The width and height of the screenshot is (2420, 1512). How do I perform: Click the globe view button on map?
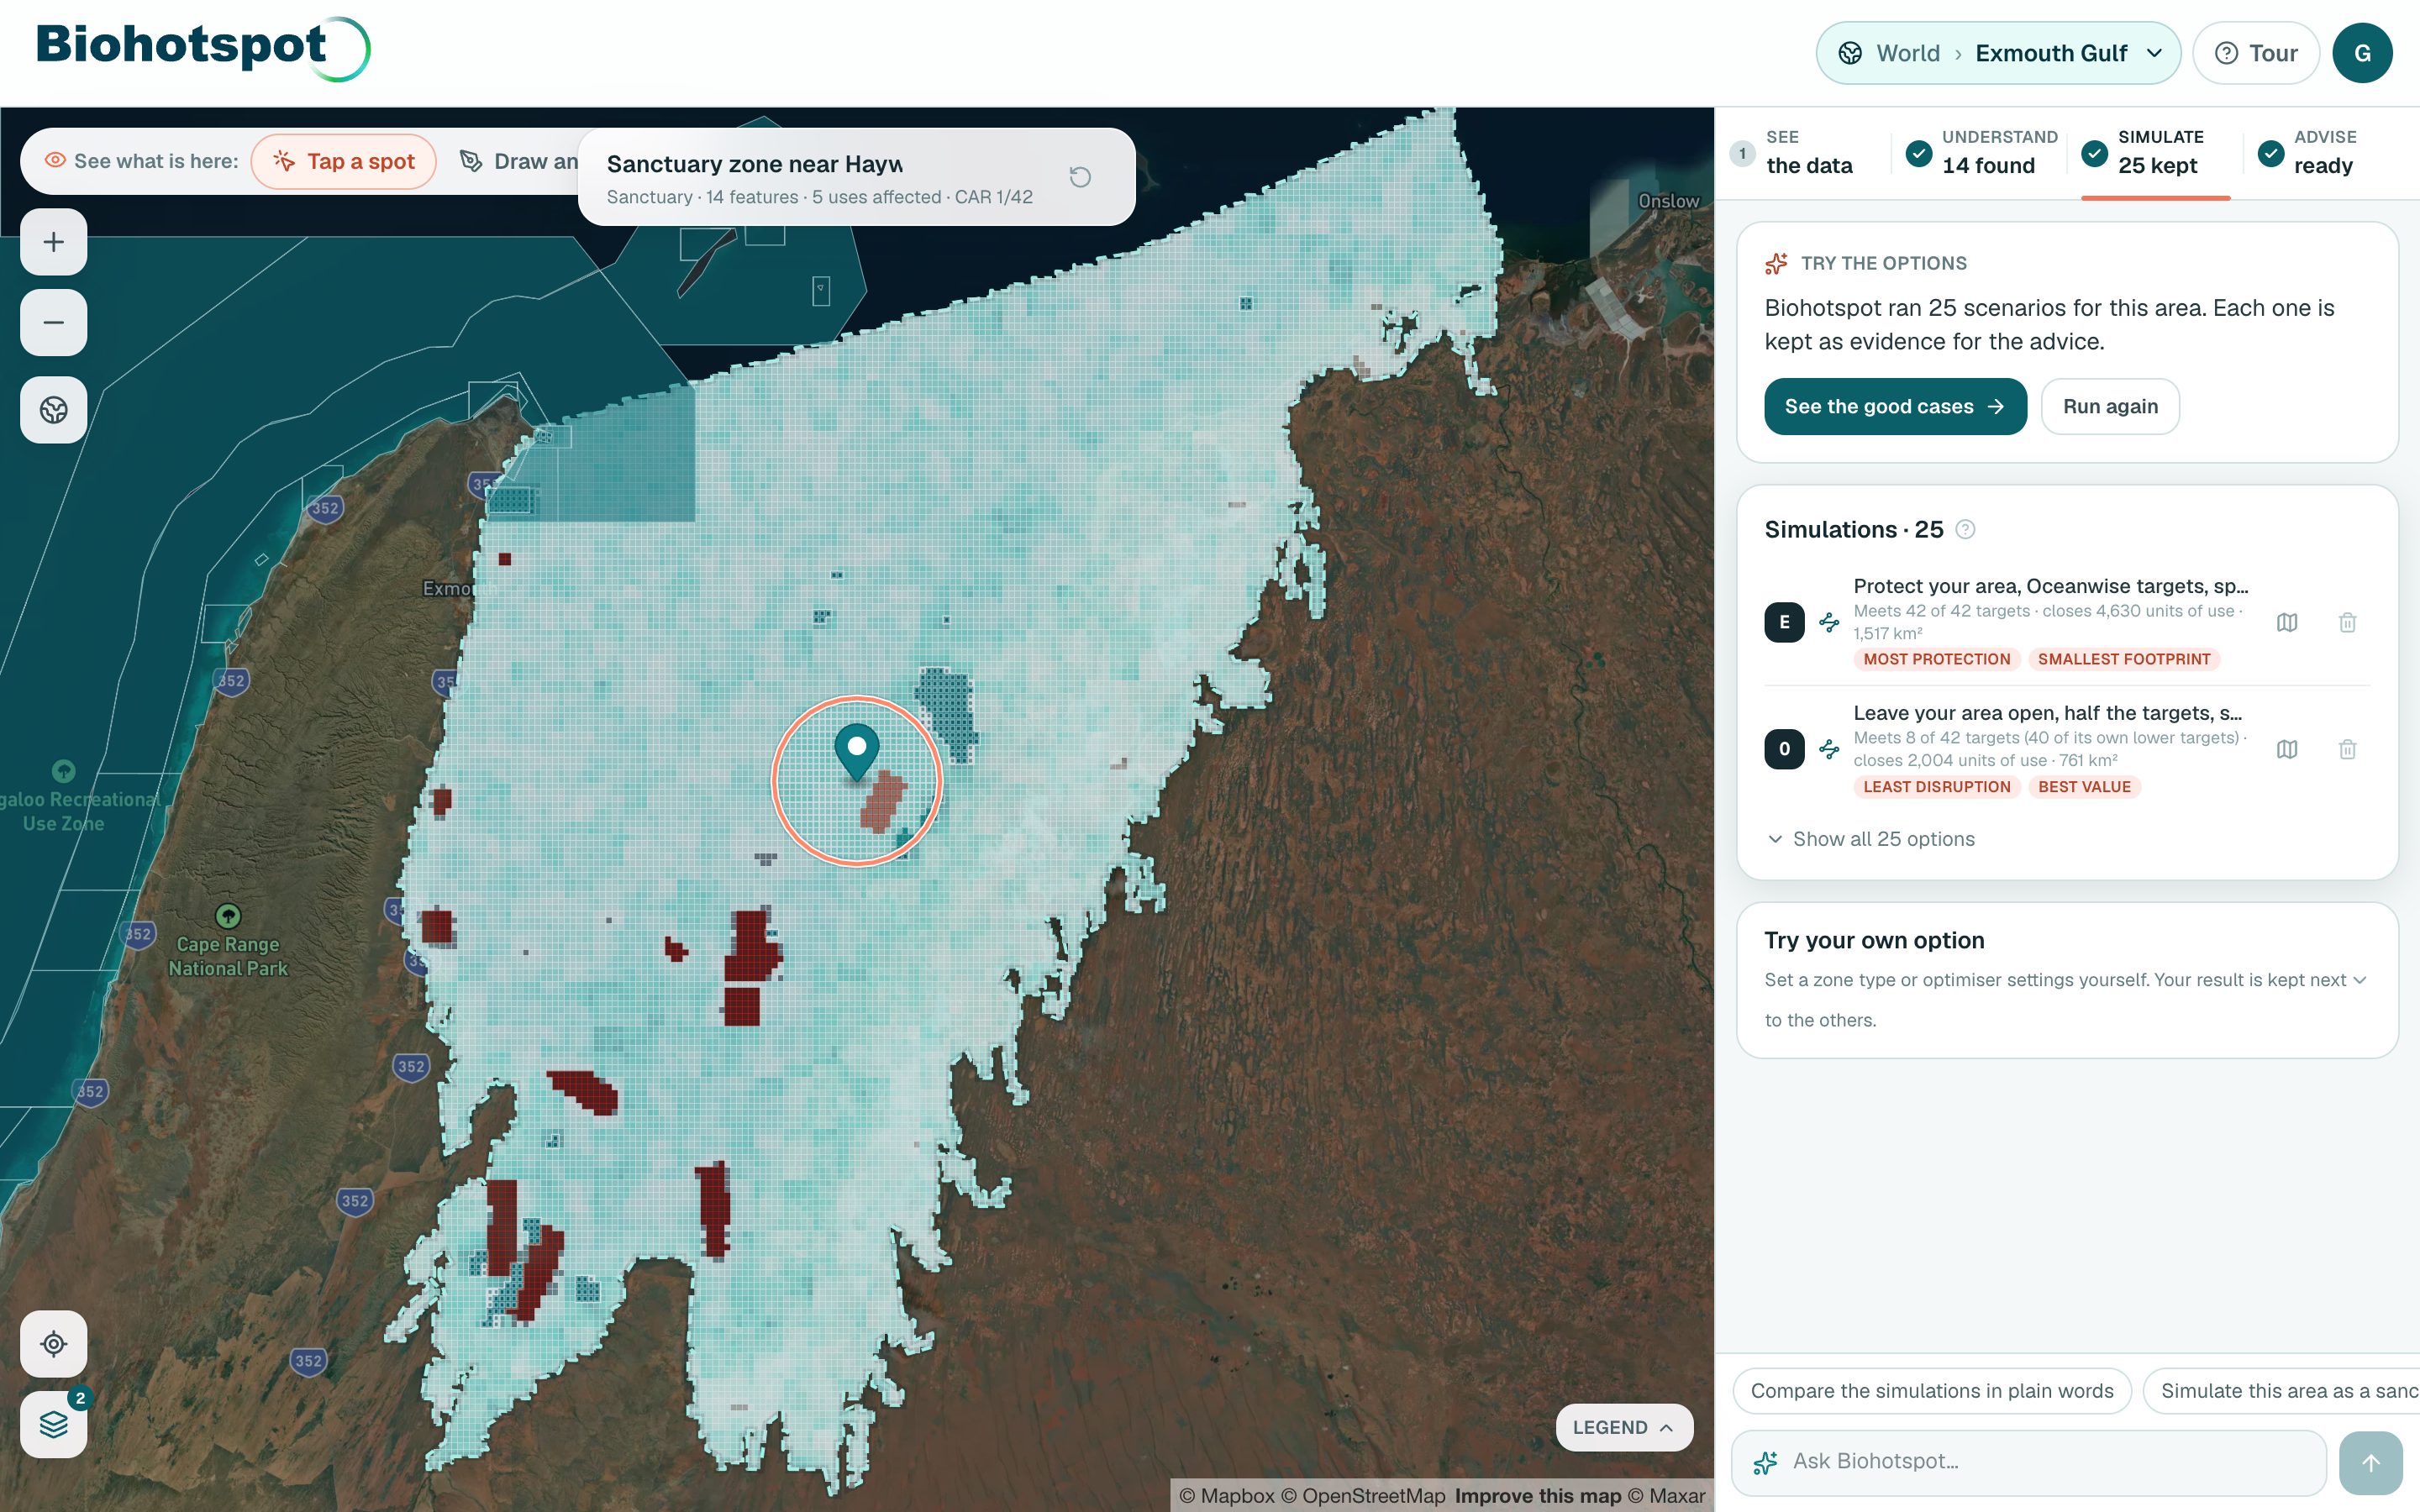click(54, 410)
